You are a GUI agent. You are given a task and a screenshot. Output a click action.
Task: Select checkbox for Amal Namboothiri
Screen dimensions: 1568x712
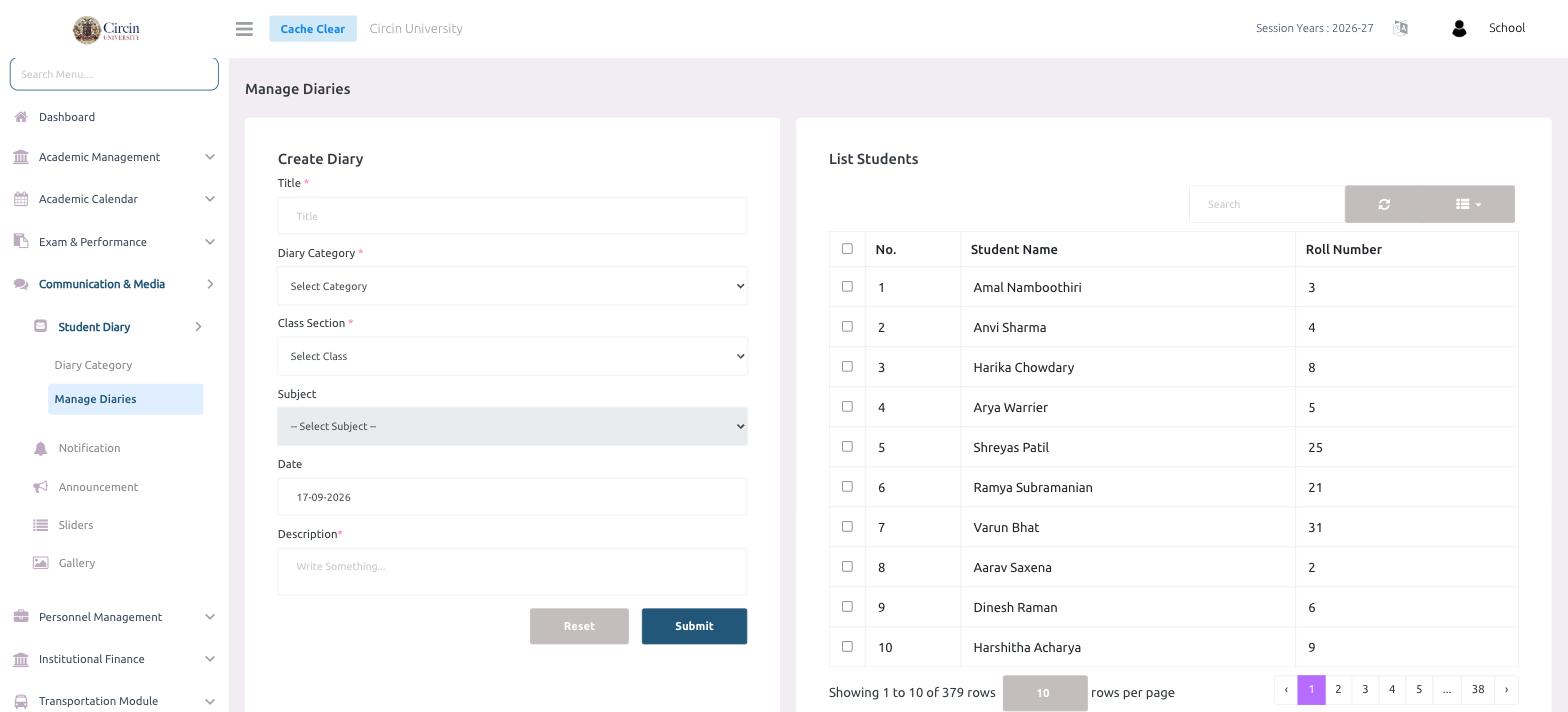tap(847, 286)
